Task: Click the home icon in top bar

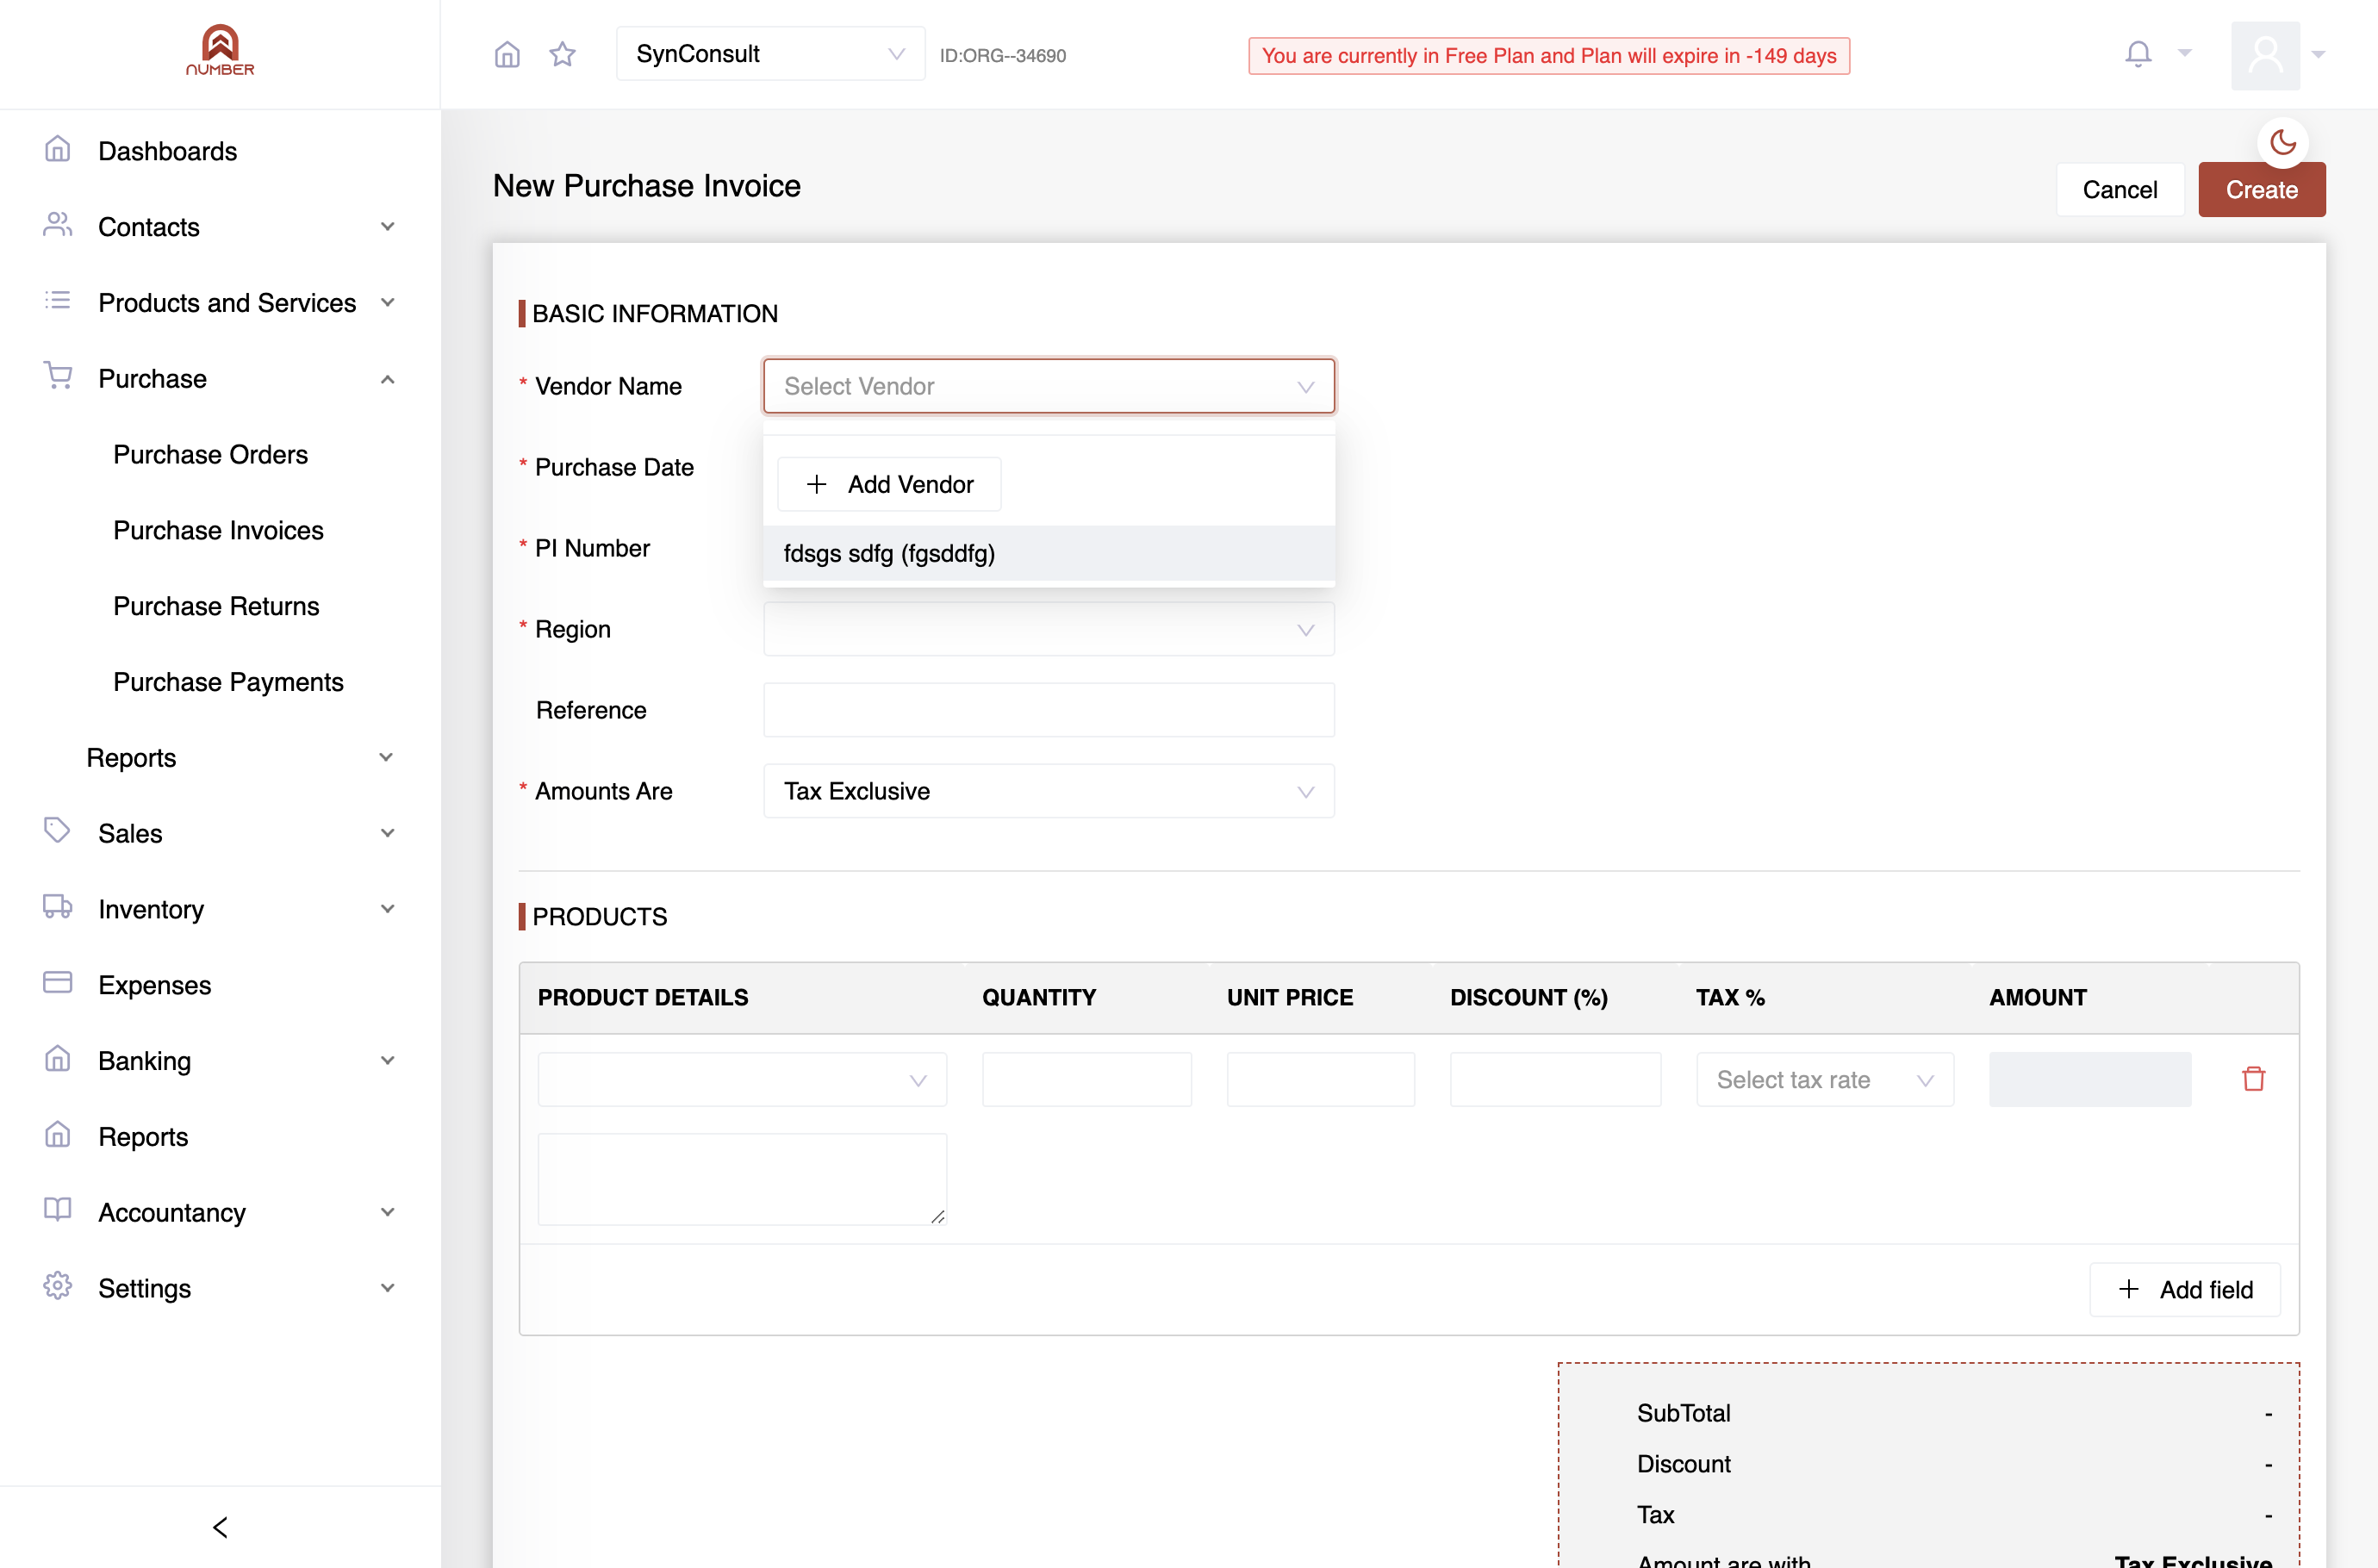Action: [x=507, y=54]
